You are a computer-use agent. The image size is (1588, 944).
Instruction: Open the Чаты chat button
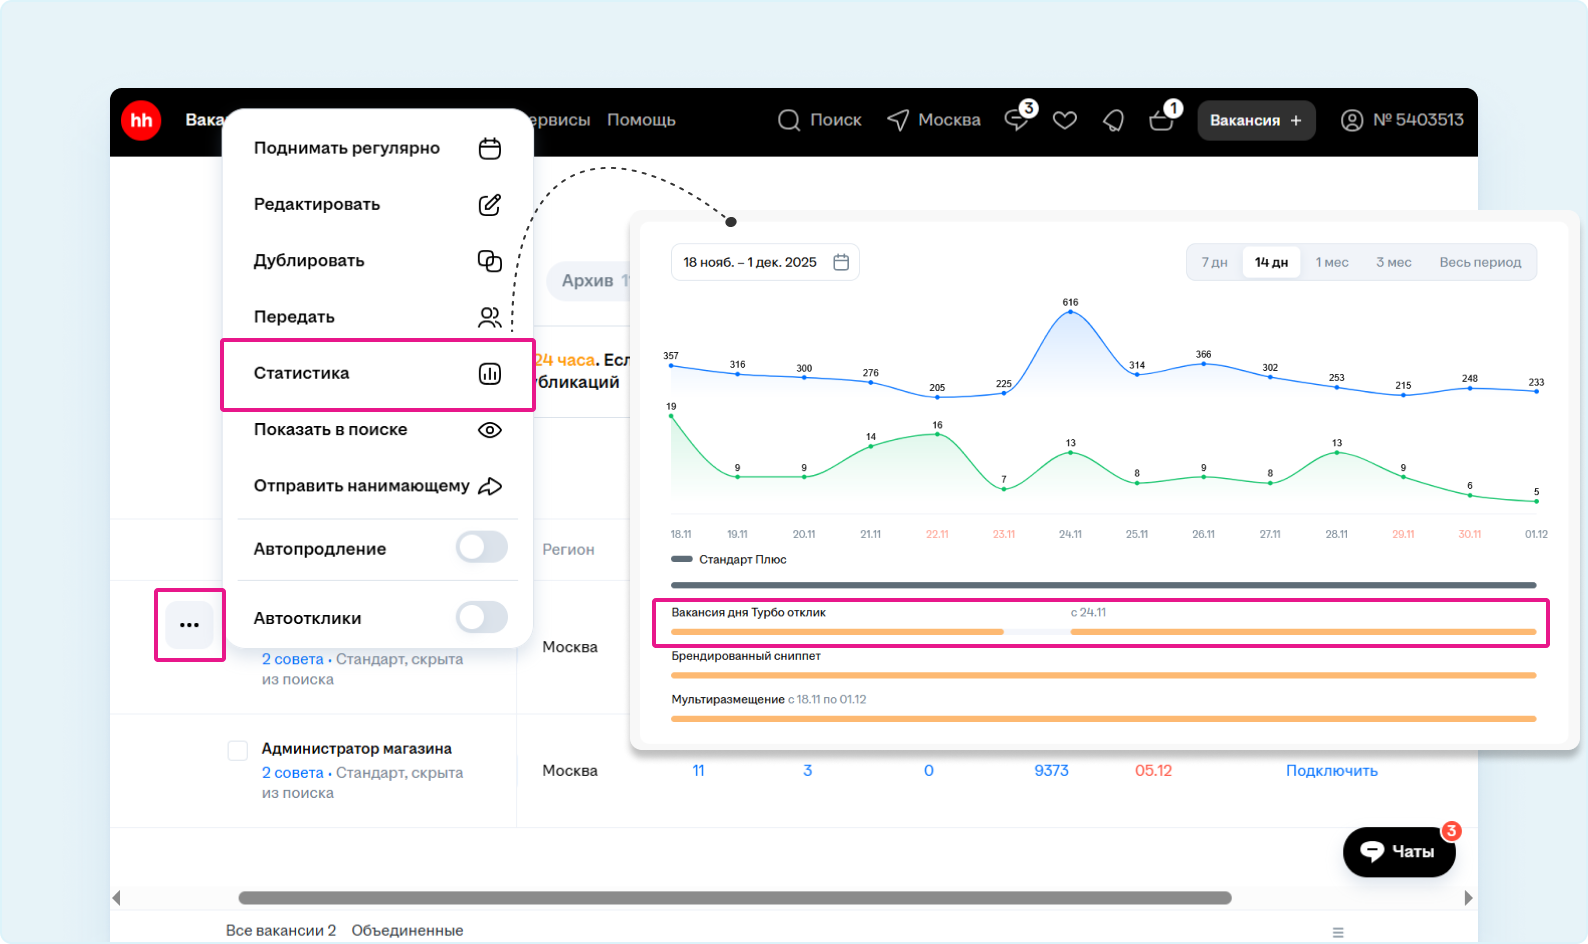pyautogui.click(x=1398, y=852)
